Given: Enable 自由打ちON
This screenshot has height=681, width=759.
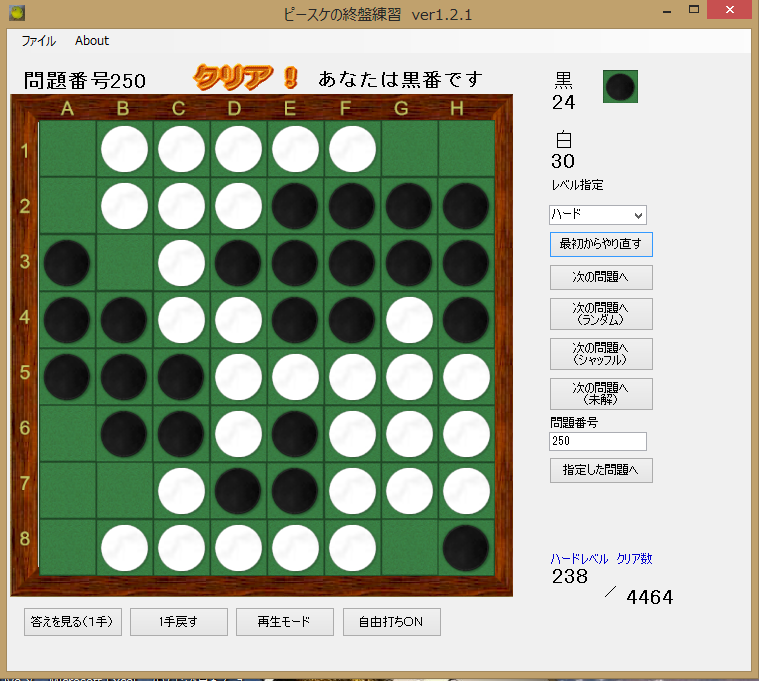Looking at the screenshot, I should pyautogui.click(x=392, y=621).
